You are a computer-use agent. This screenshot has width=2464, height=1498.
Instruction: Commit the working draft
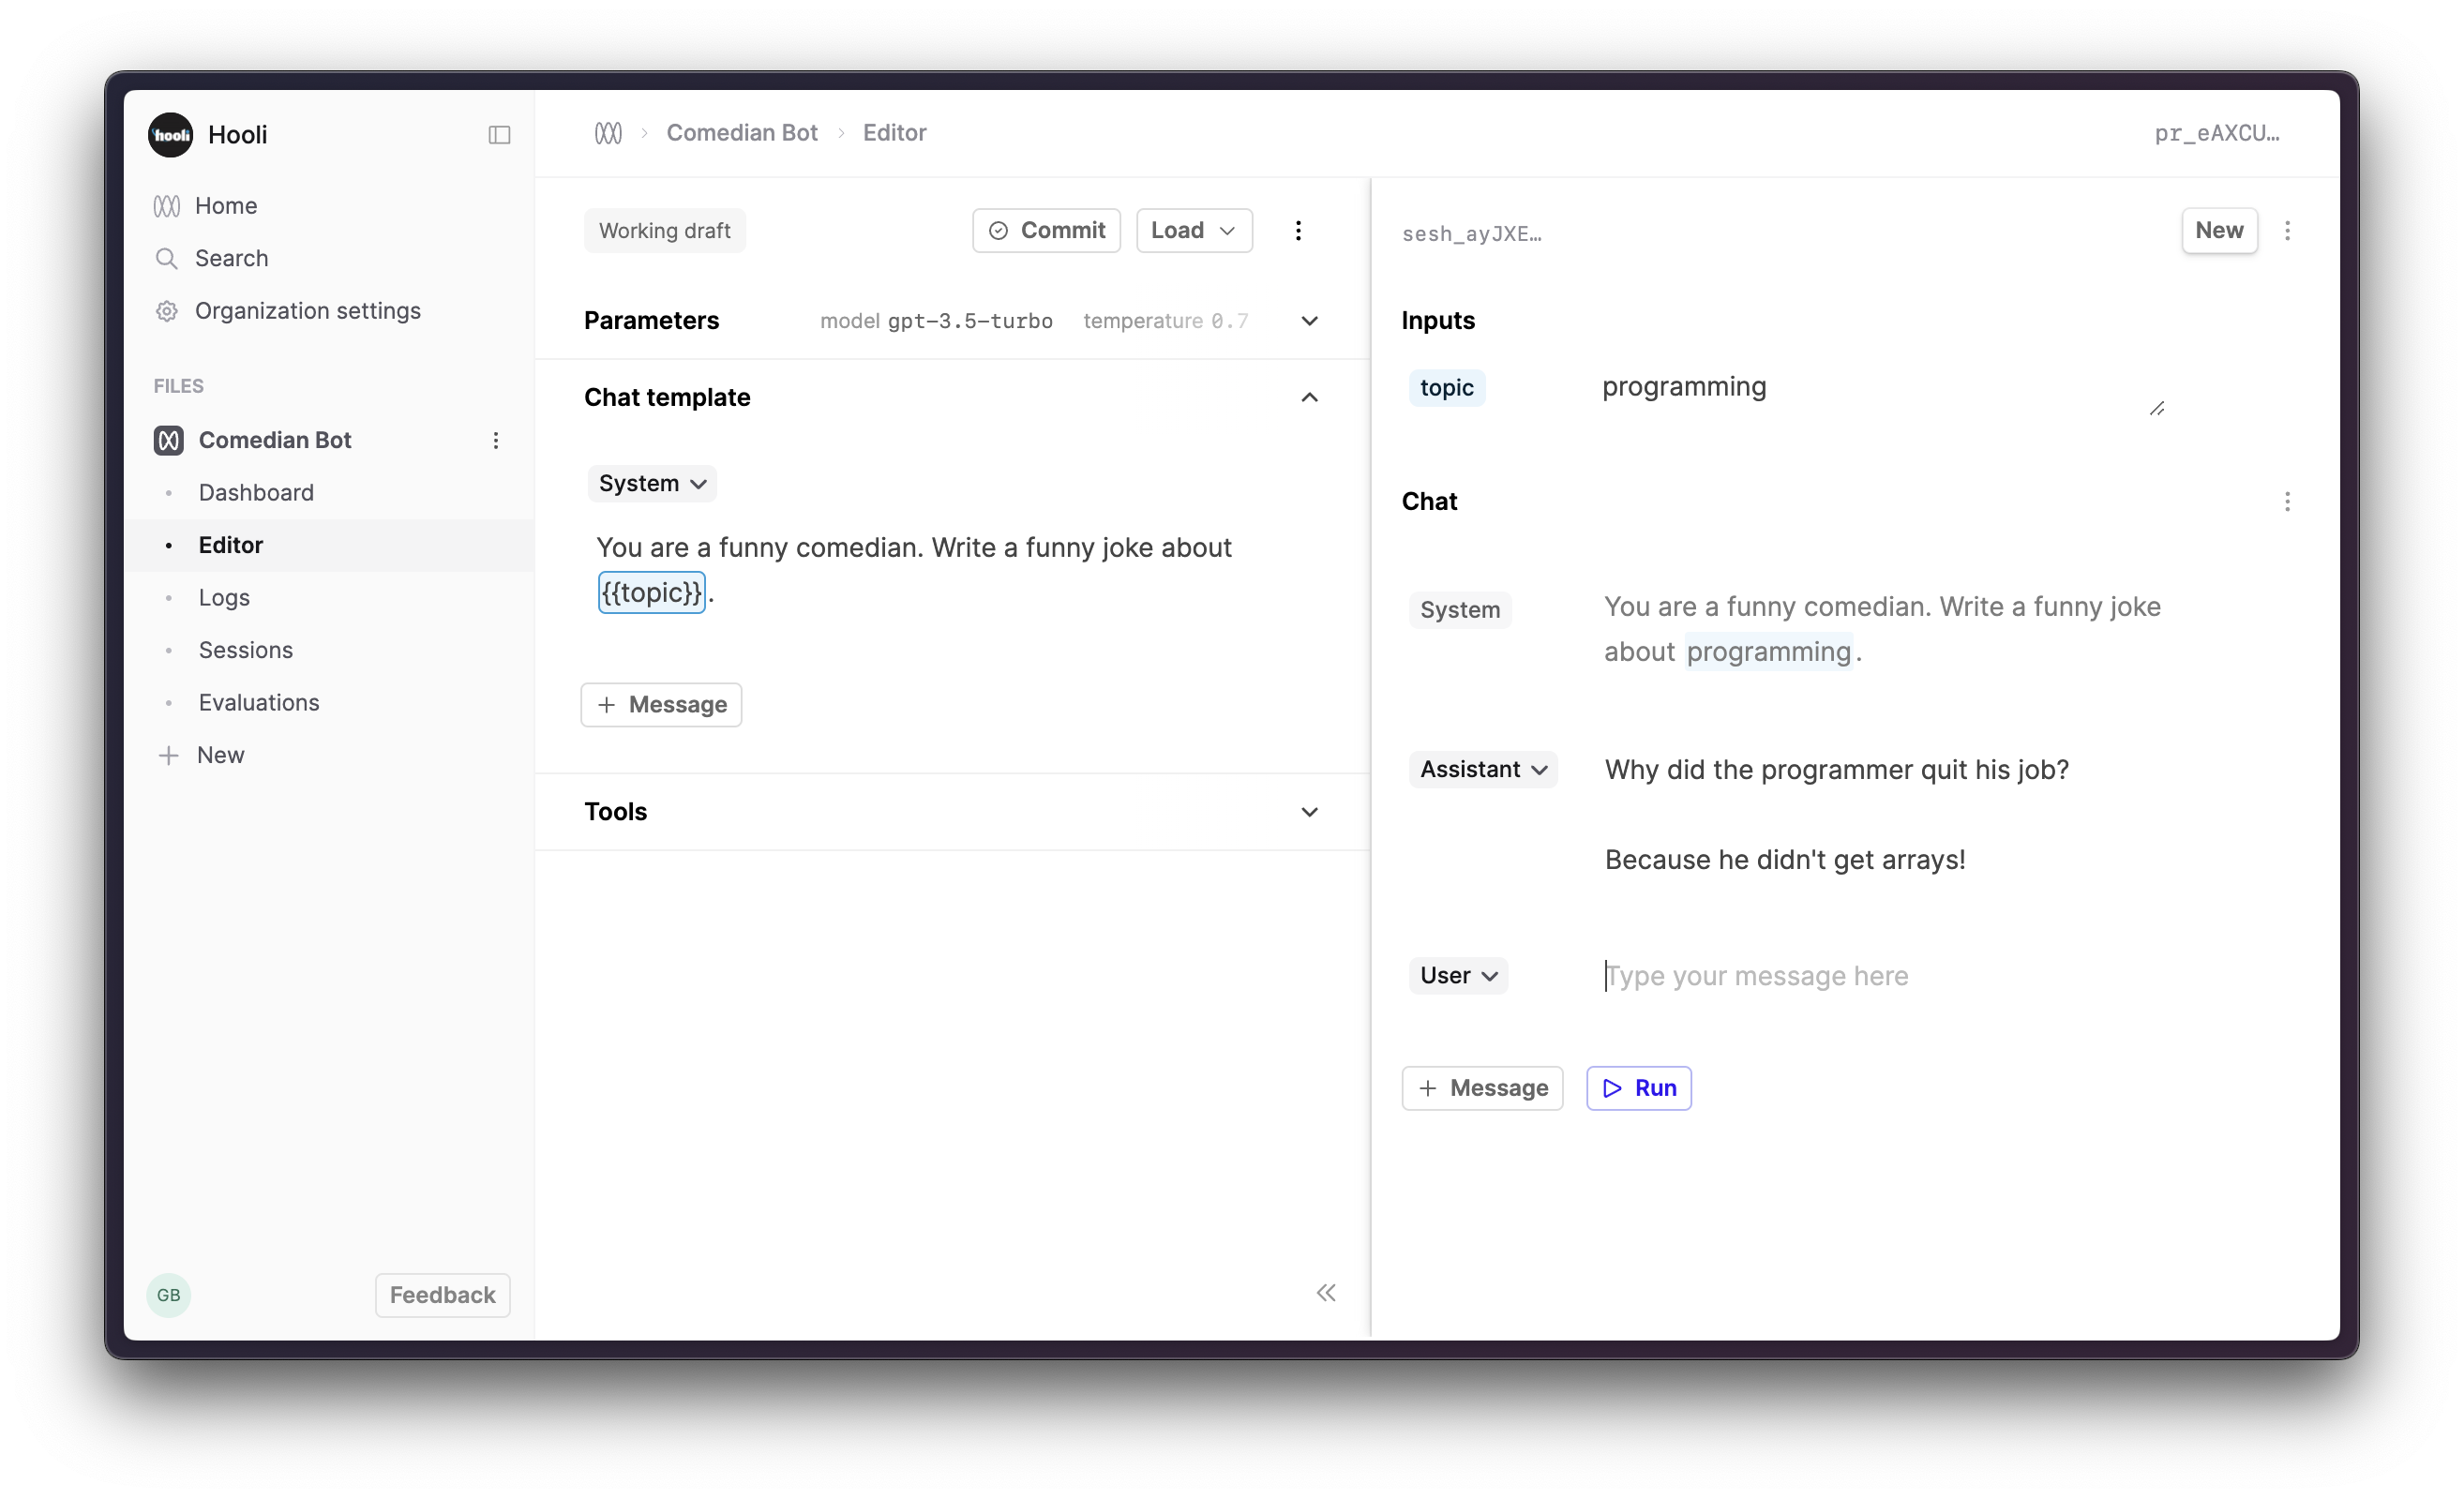click(x=1046, y=230)
